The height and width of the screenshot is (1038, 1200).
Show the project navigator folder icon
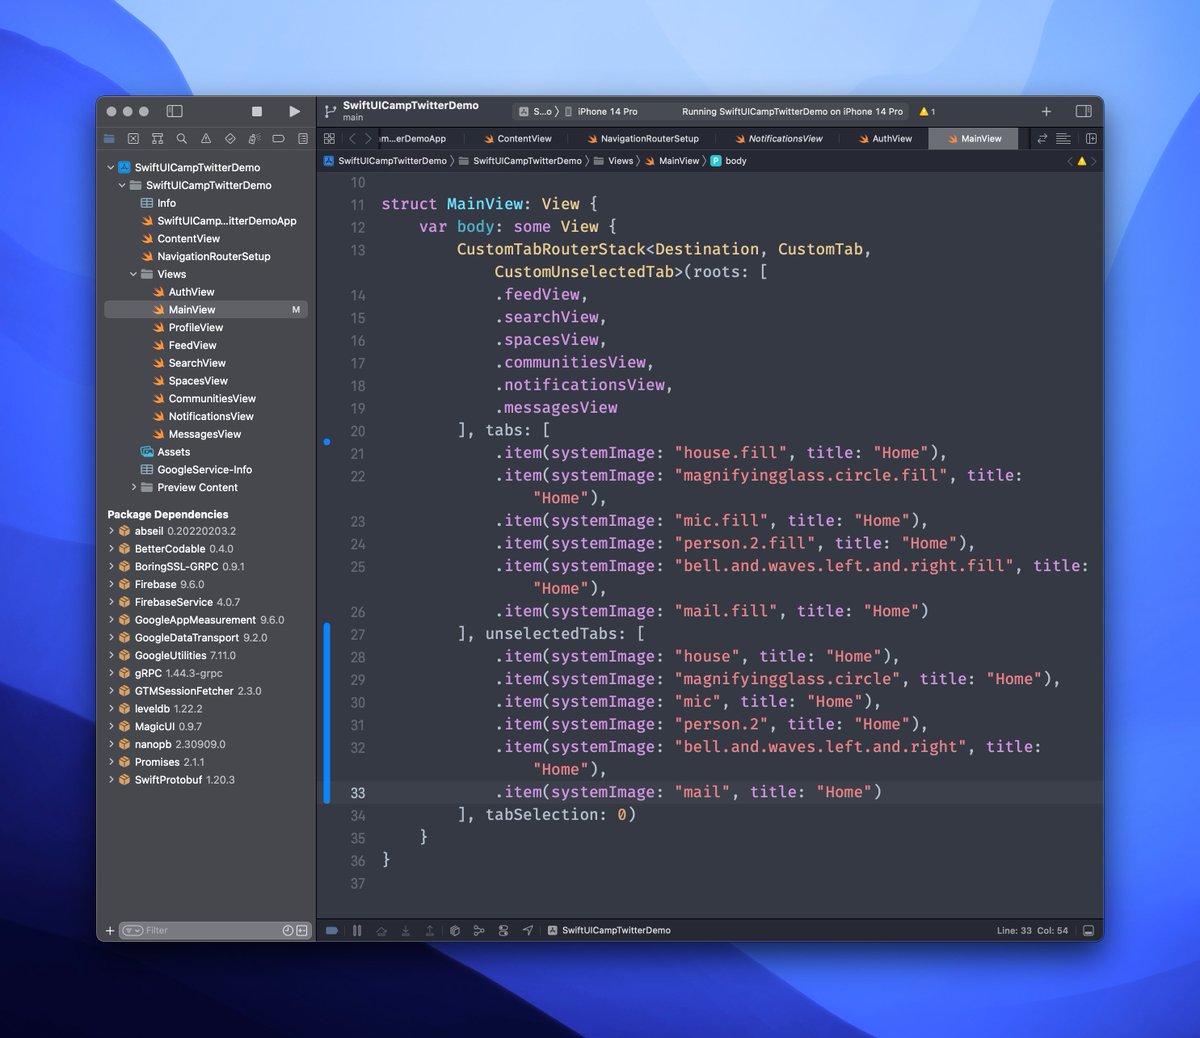(x=109, y=139)
